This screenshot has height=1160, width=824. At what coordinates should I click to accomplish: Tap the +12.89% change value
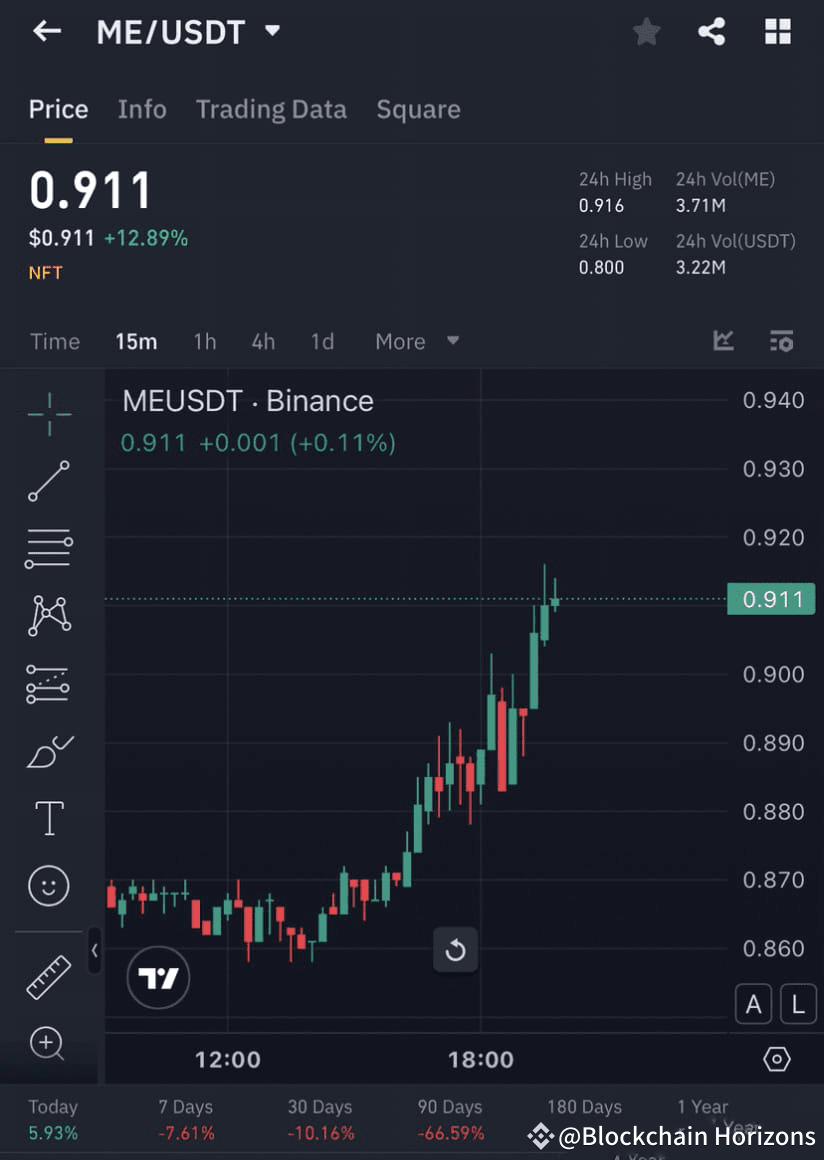click(146, 238)
